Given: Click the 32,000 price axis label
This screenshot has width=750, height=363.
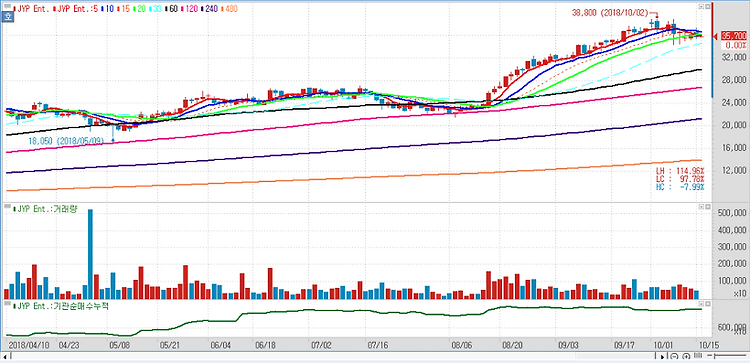Looking at the screenshot, I should pyautogui.click(x=734, y=57).
